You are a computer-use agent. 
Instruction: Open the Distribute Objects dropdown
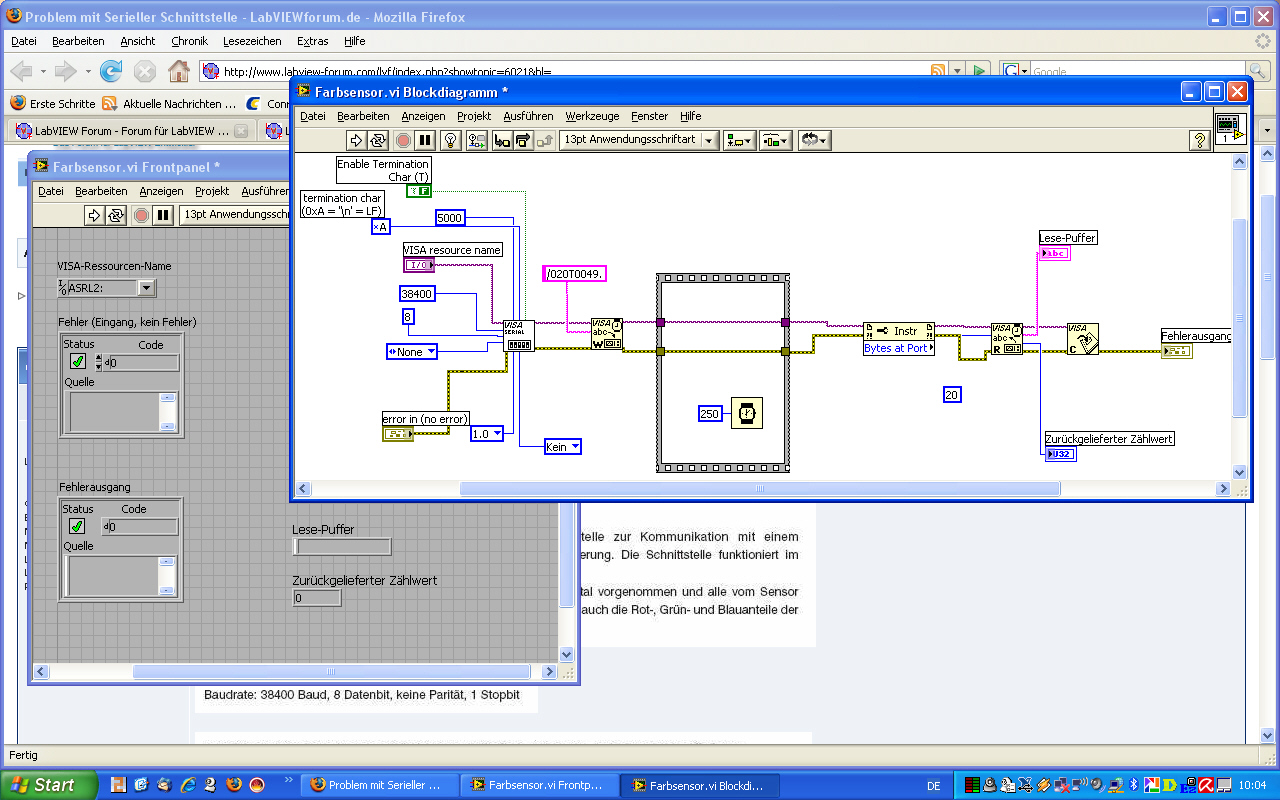[776, 140]
